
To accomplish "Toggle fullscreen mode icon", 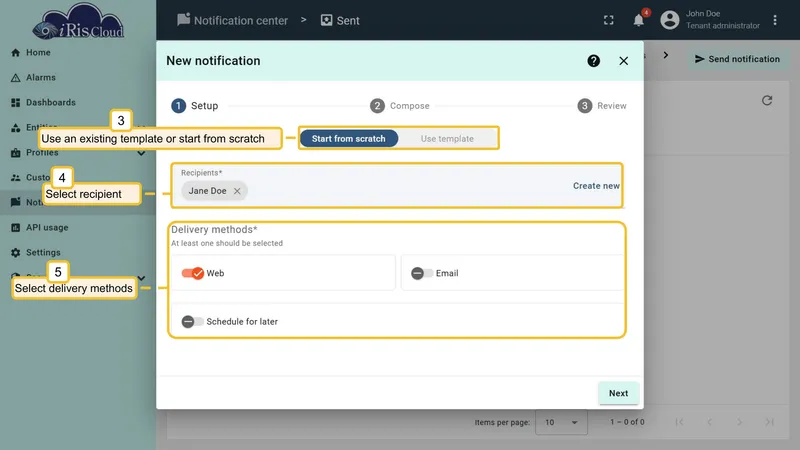I will pyautogui.click(x=609, y=20).
